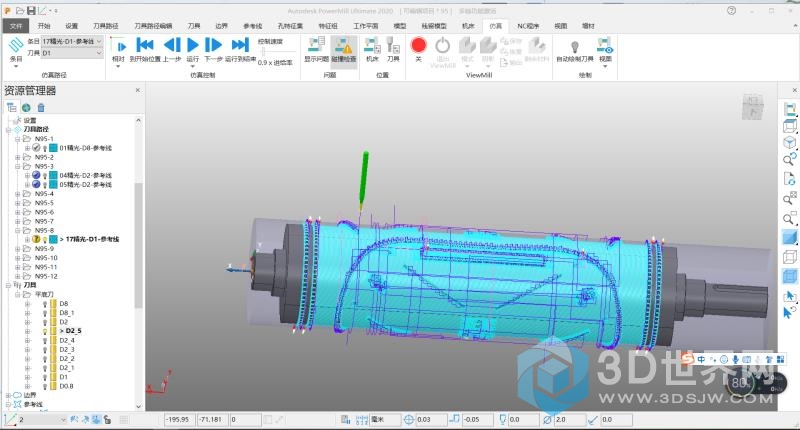Click the explorer recycle bin icon
Screen dimensions: 800x430
tap(41, 107)
